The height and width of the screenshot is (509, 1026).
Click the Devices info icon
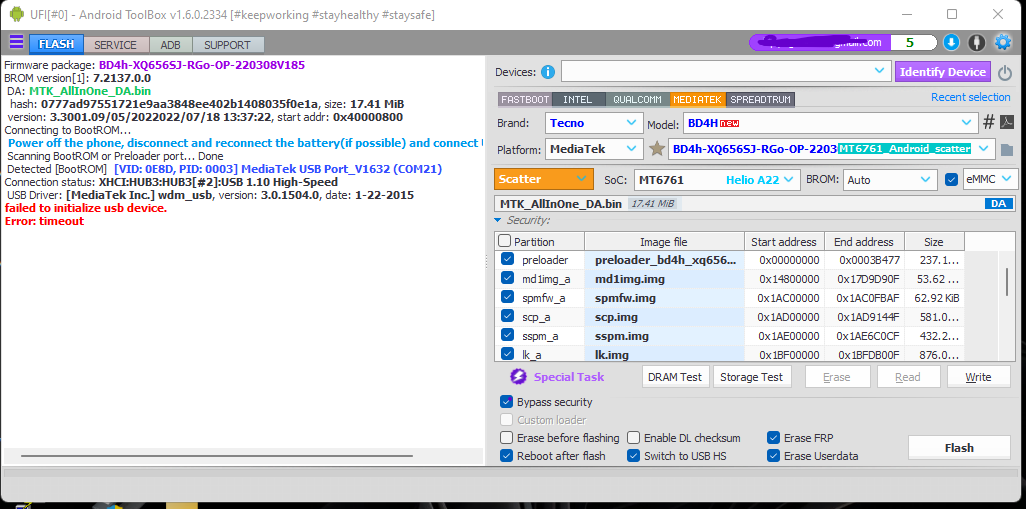click(547, 72)
